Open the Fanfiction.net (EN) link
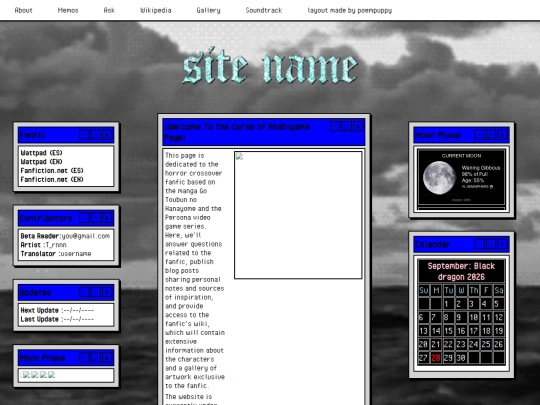540x405 pixels. [x=52, y=179]
